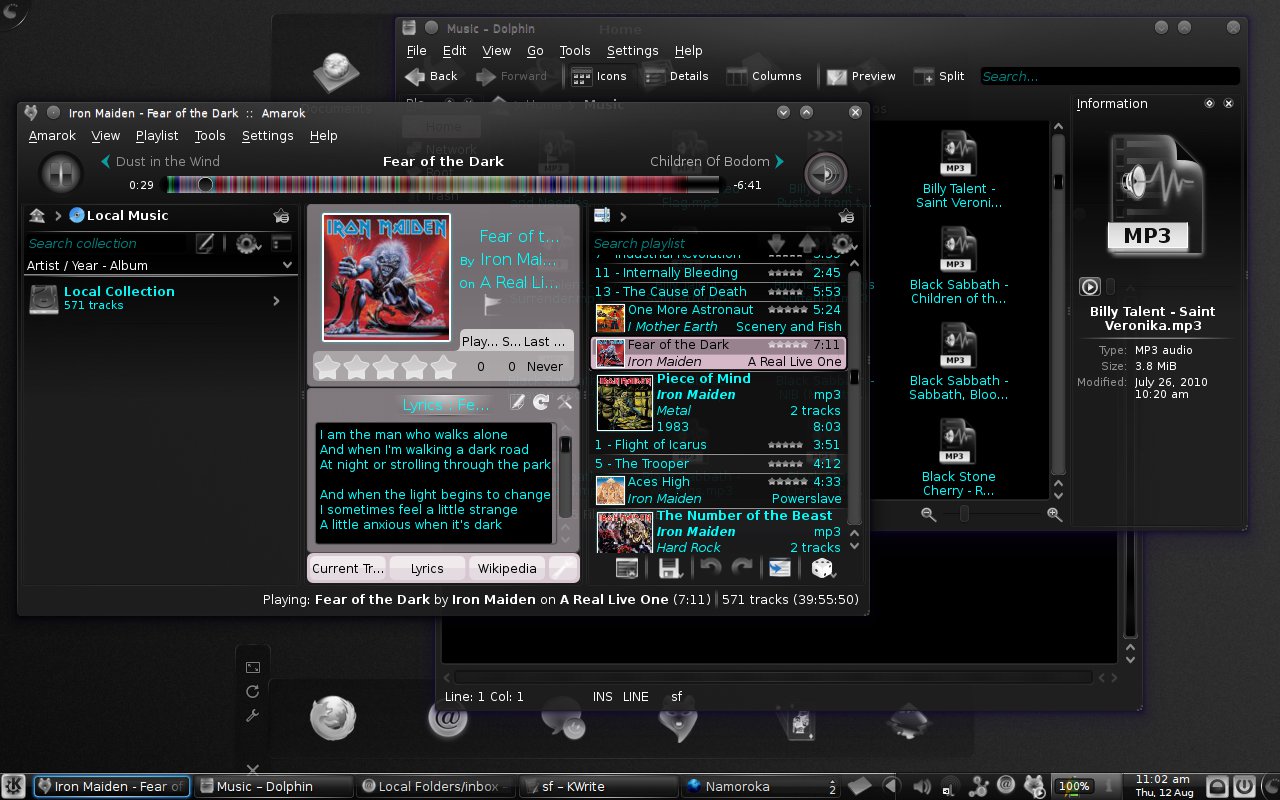Toggle merged collection view icon
The image size is (1280, 800).
click(281, 243)
